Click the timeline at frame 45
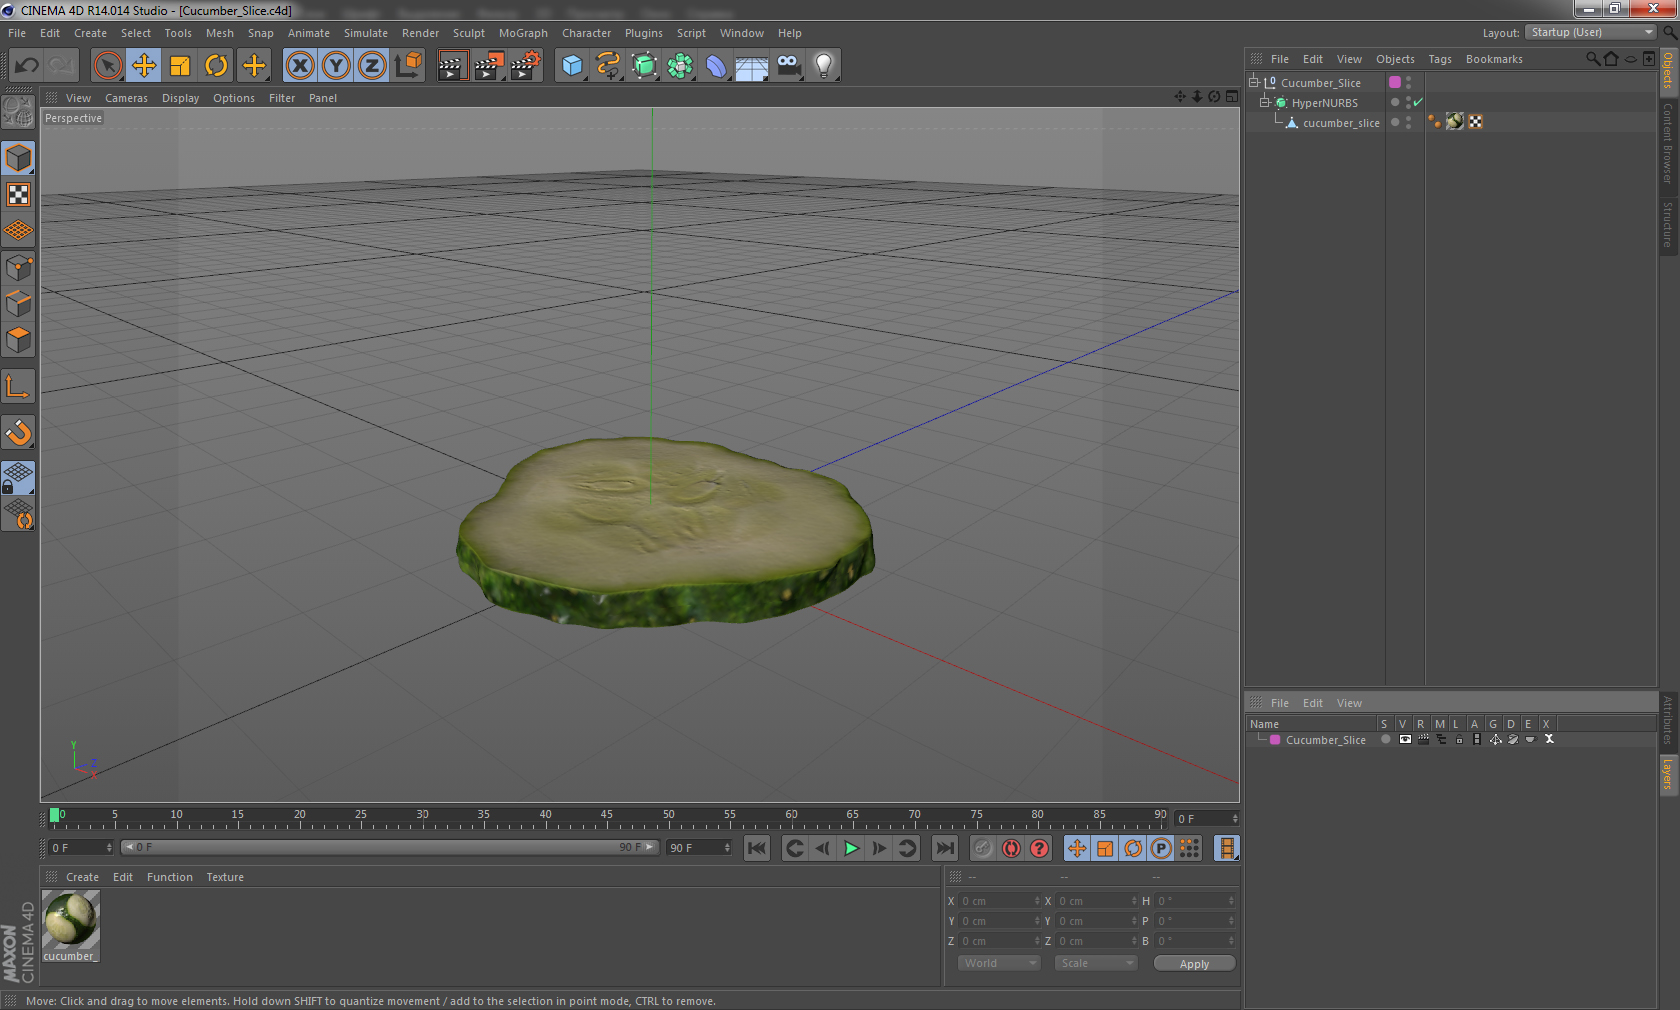Screen dimensions: 1680x1010 [606, 818]
